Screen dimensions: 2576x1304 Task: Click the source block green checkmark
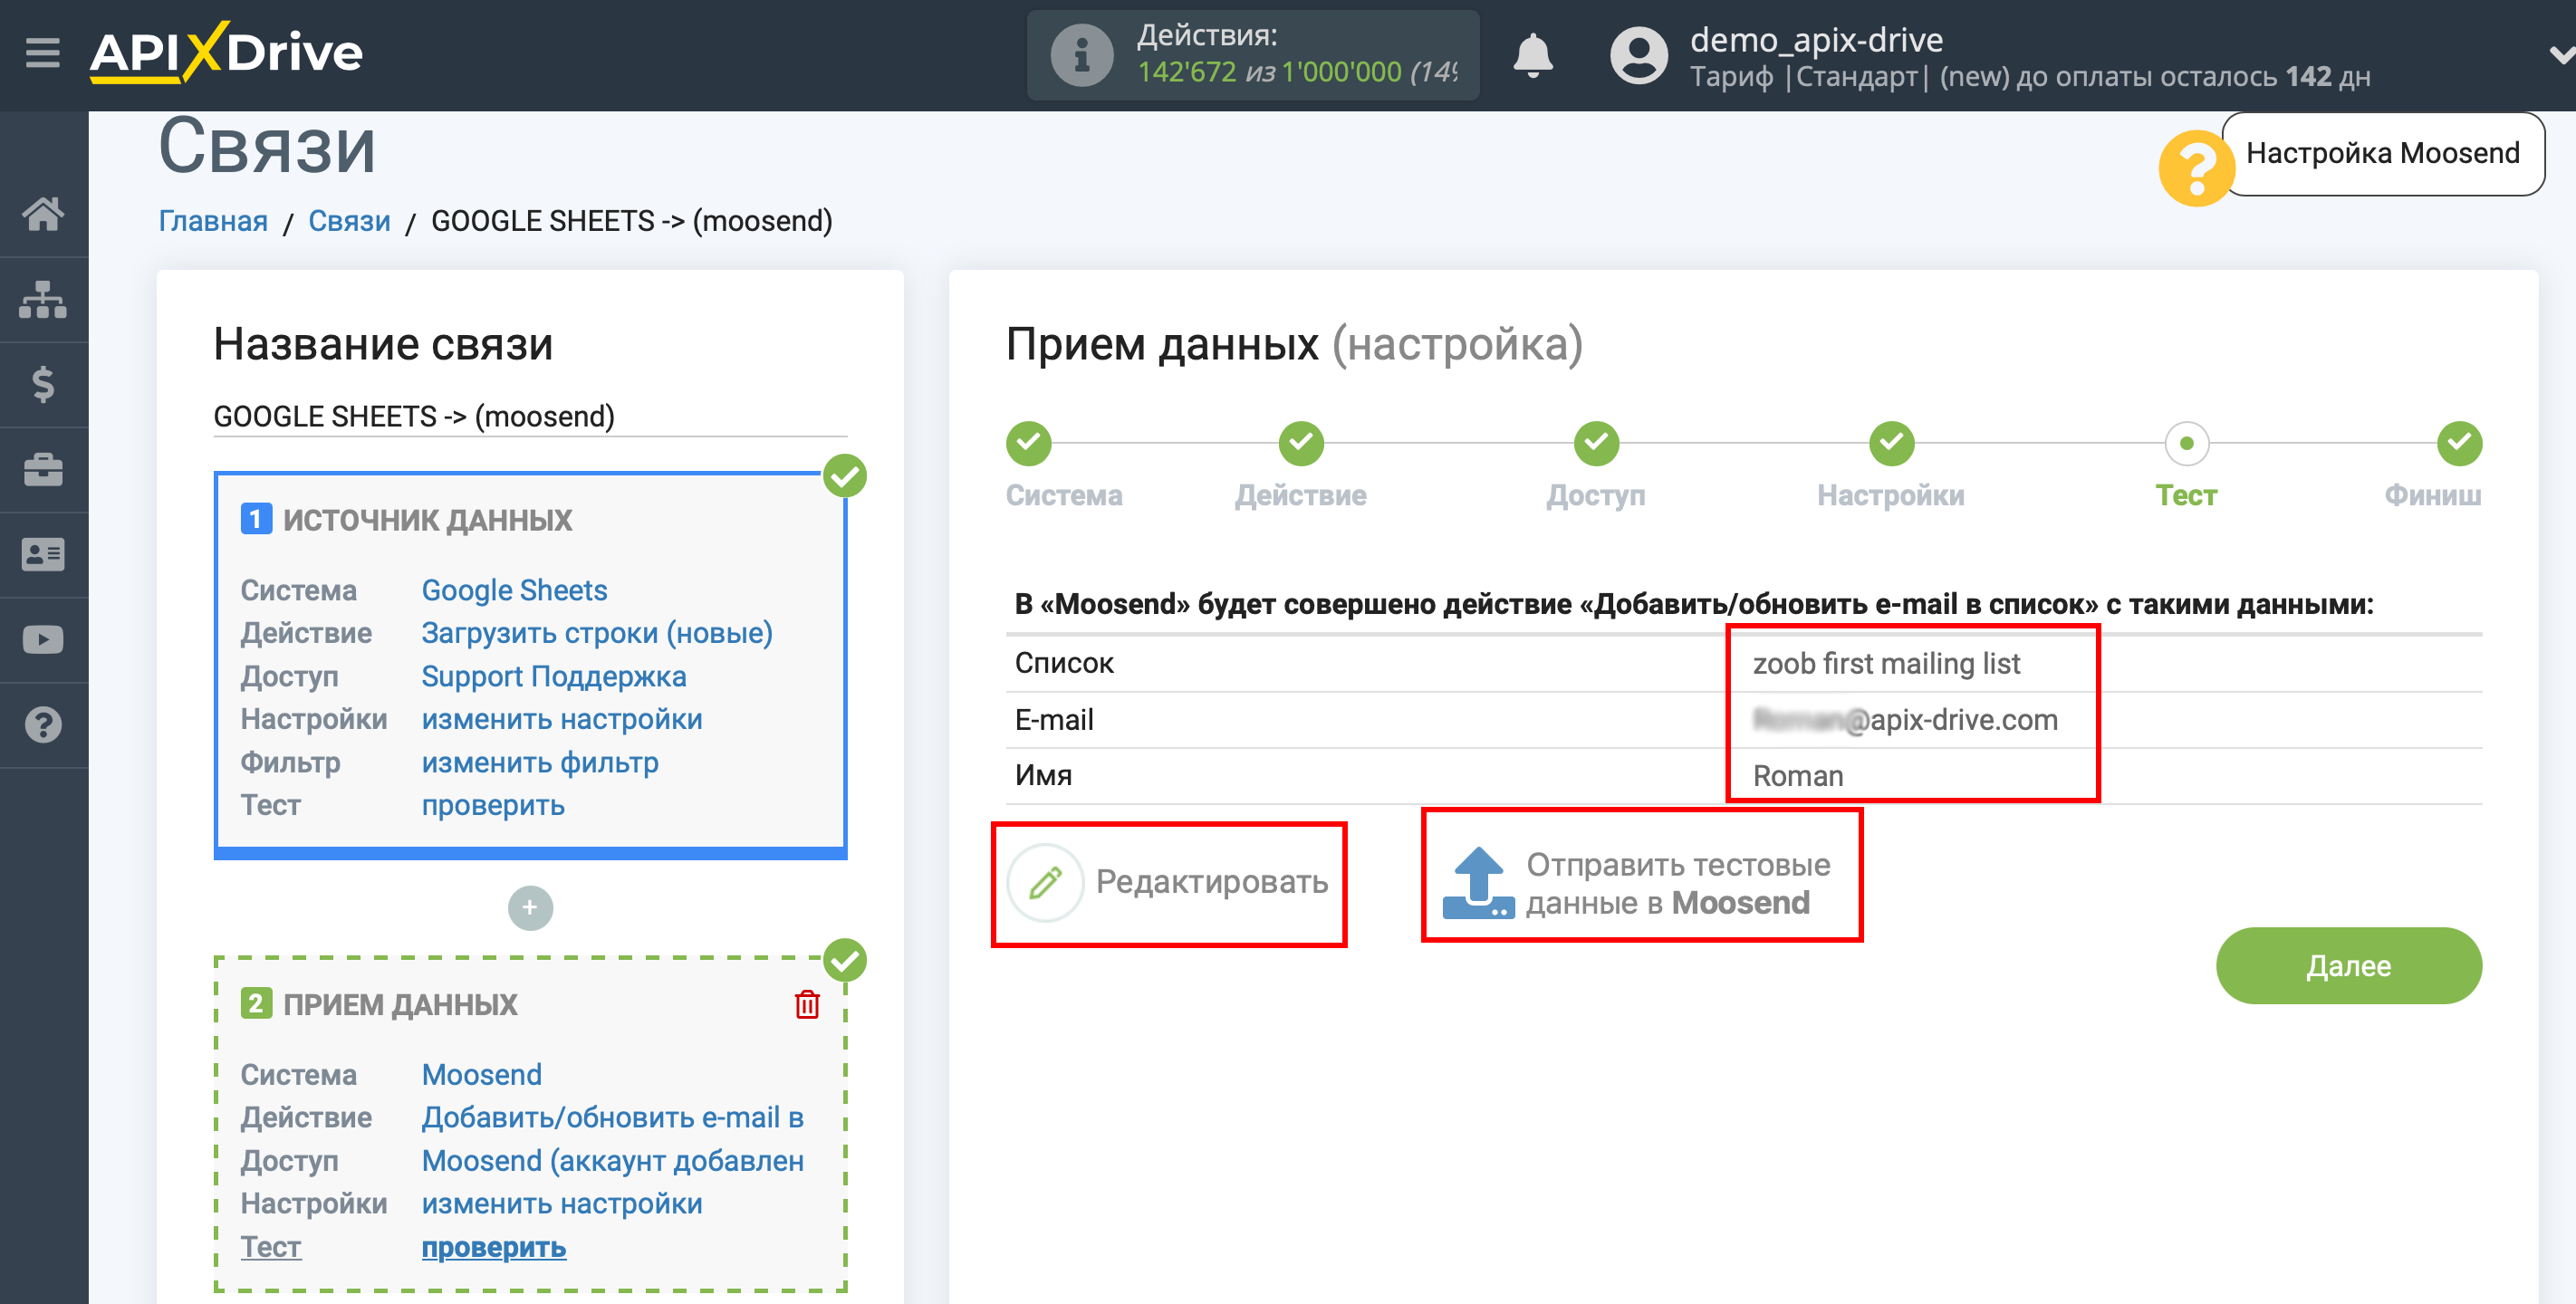[x=845, y=476]
